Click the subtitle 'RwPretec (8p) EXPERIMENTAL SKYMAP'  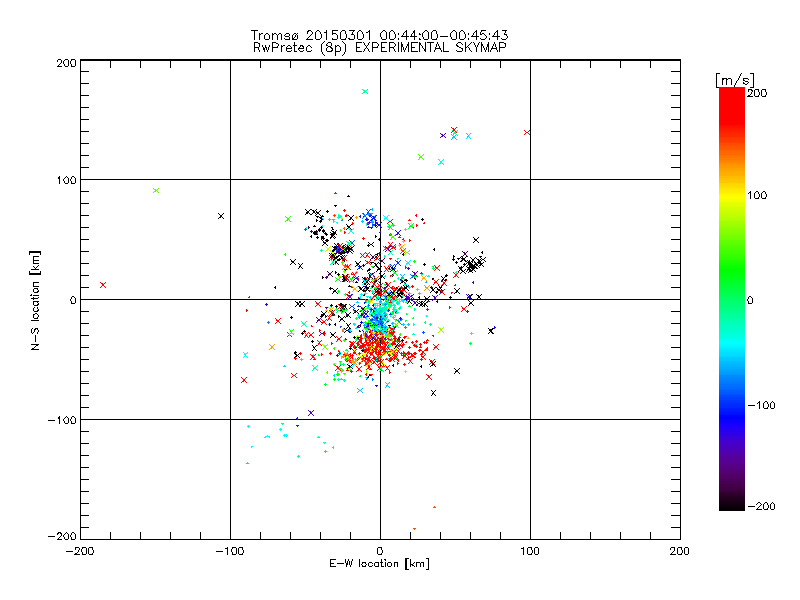[x=380, y=47]
